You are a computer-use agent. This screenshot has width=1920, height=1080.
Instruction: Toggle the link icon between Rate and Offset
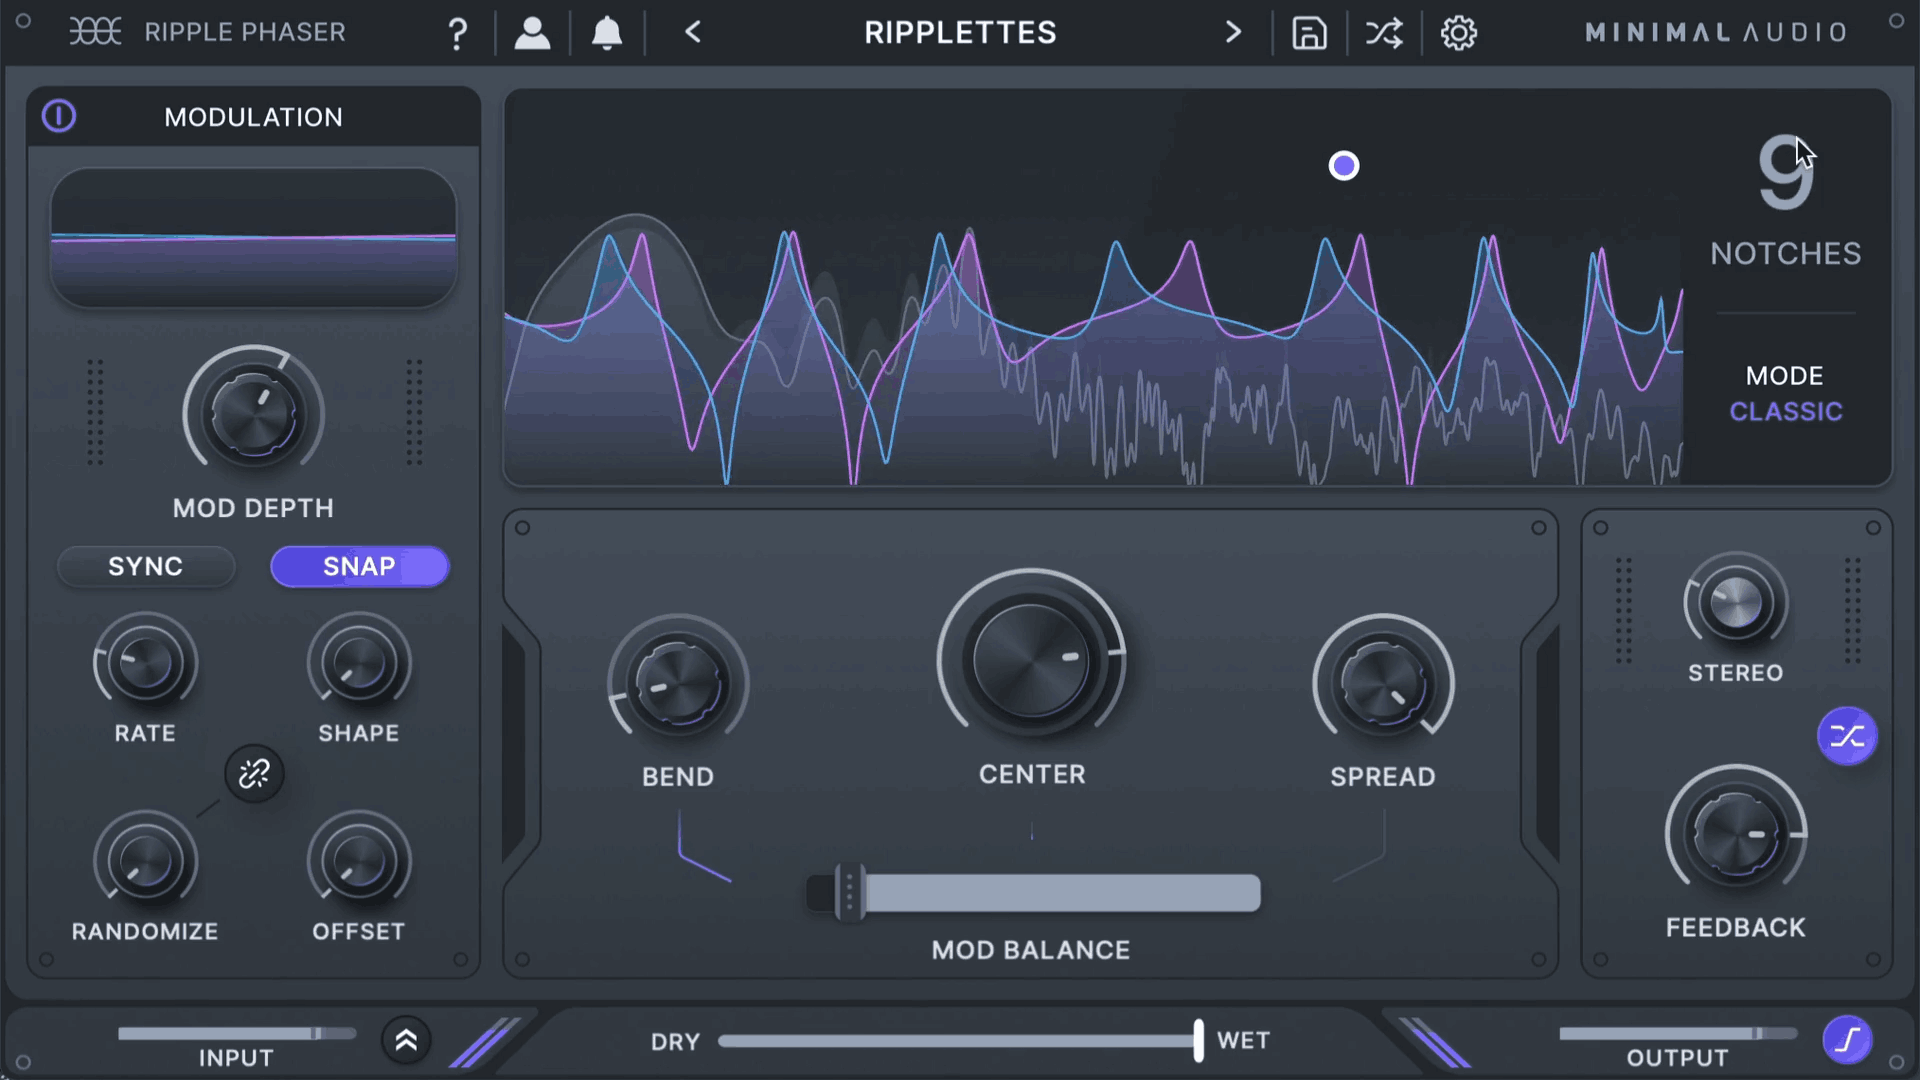tap(254, 773)
